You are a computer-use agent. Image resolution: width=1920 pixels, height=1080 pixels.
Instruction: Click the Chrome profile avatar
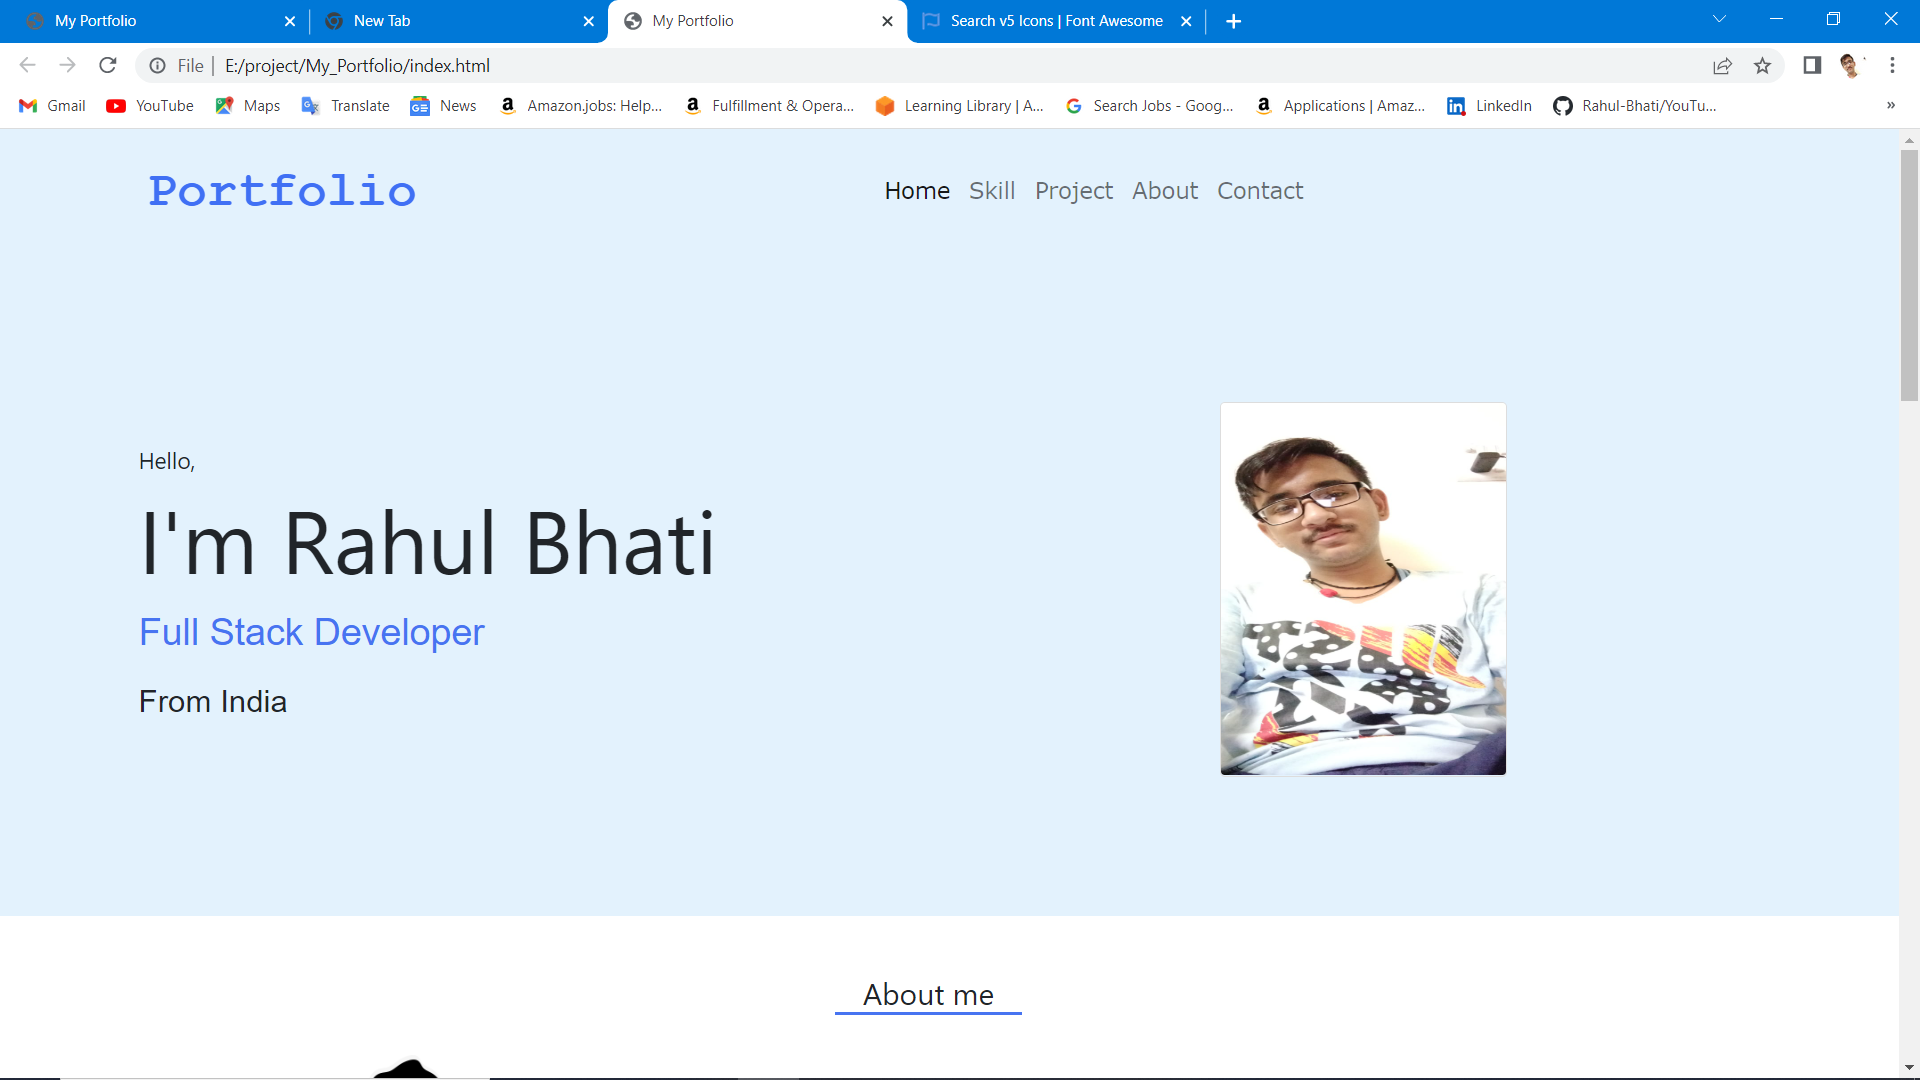1852,65
